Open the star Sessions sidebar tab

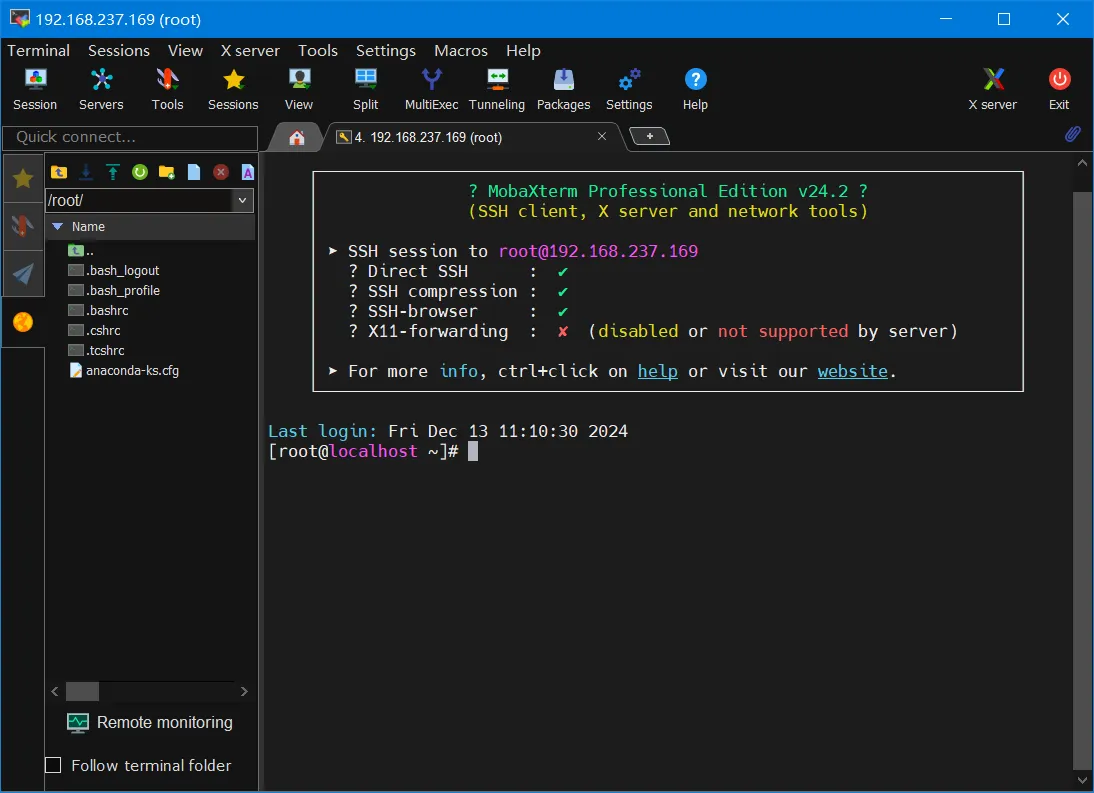(x=23, y=179)
